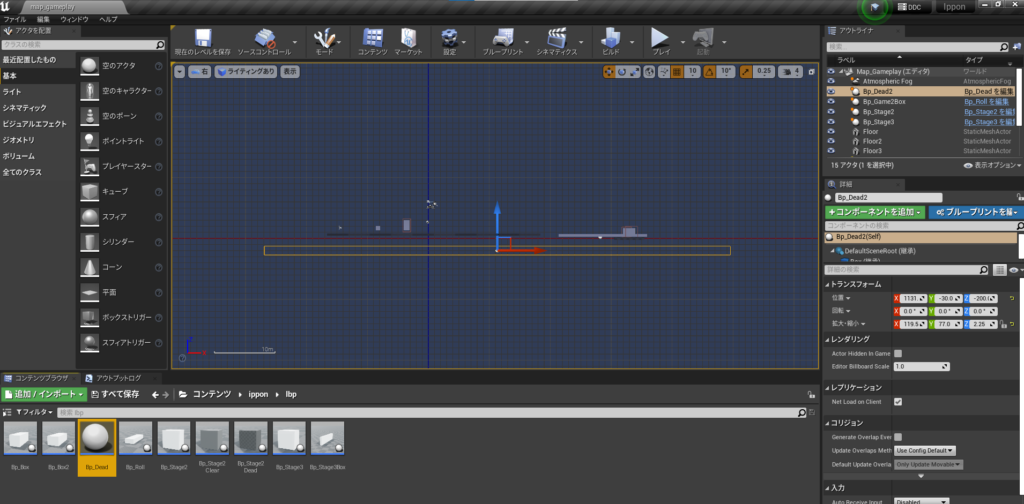This screenshot has height=504, width=1024.
Task: Click the green 追加/インポート button
Action: click(42, 395)
